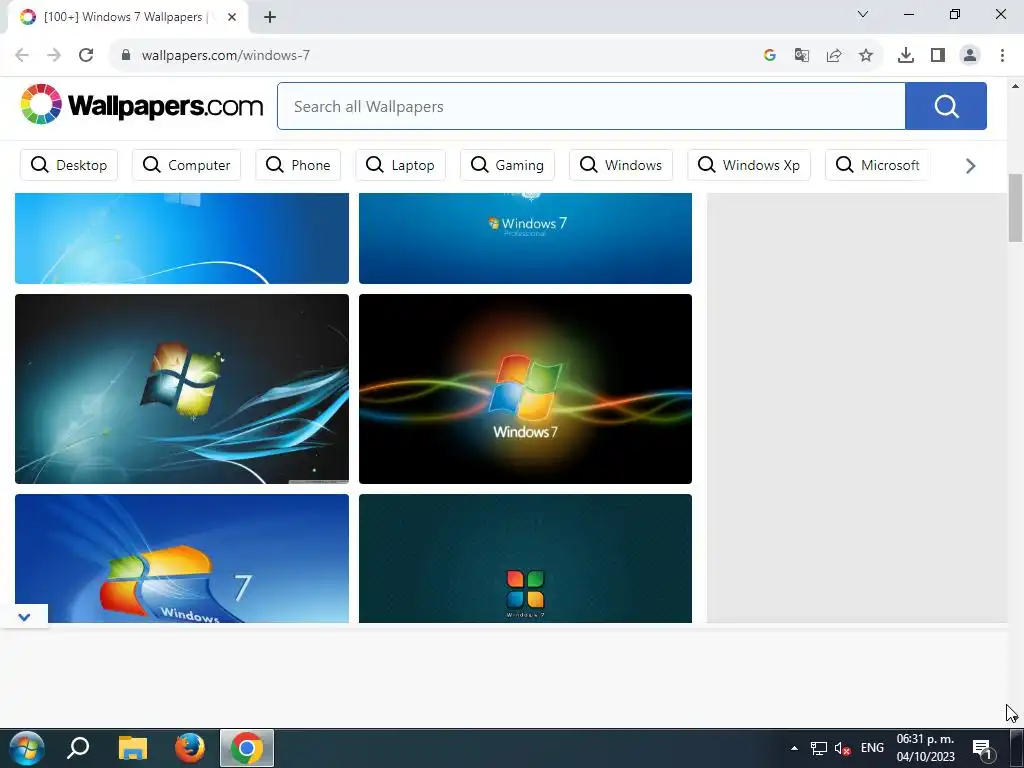Open the 3D Windows 7 flag wallpaper
The height and width of the screenshot is (768, 1024).
coord(182,558)
